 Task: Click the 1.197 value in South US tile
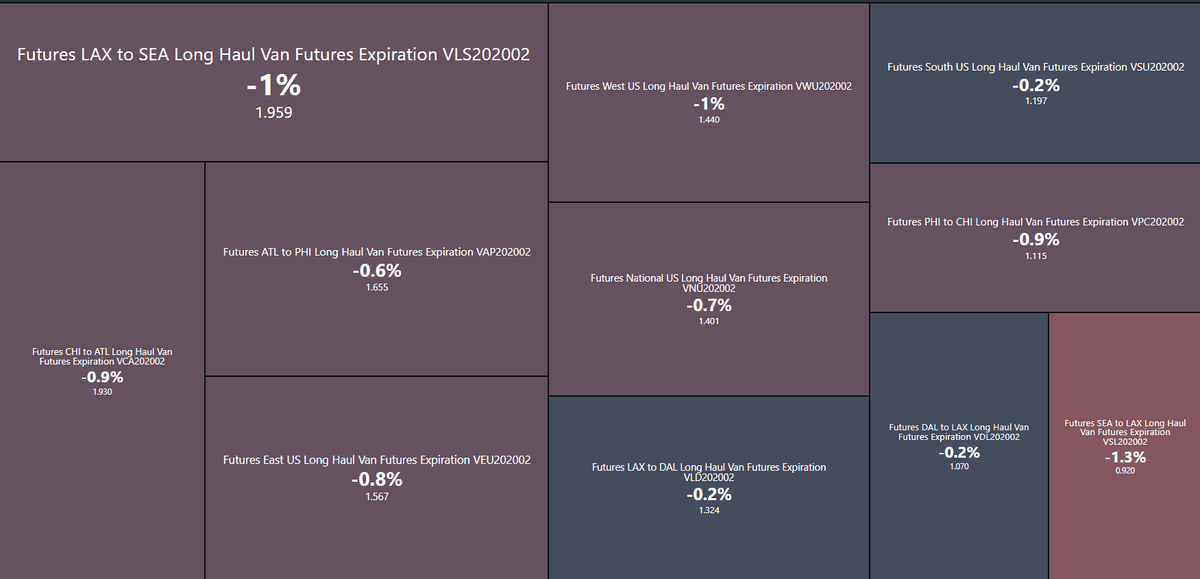click(x=1036, y=102)
